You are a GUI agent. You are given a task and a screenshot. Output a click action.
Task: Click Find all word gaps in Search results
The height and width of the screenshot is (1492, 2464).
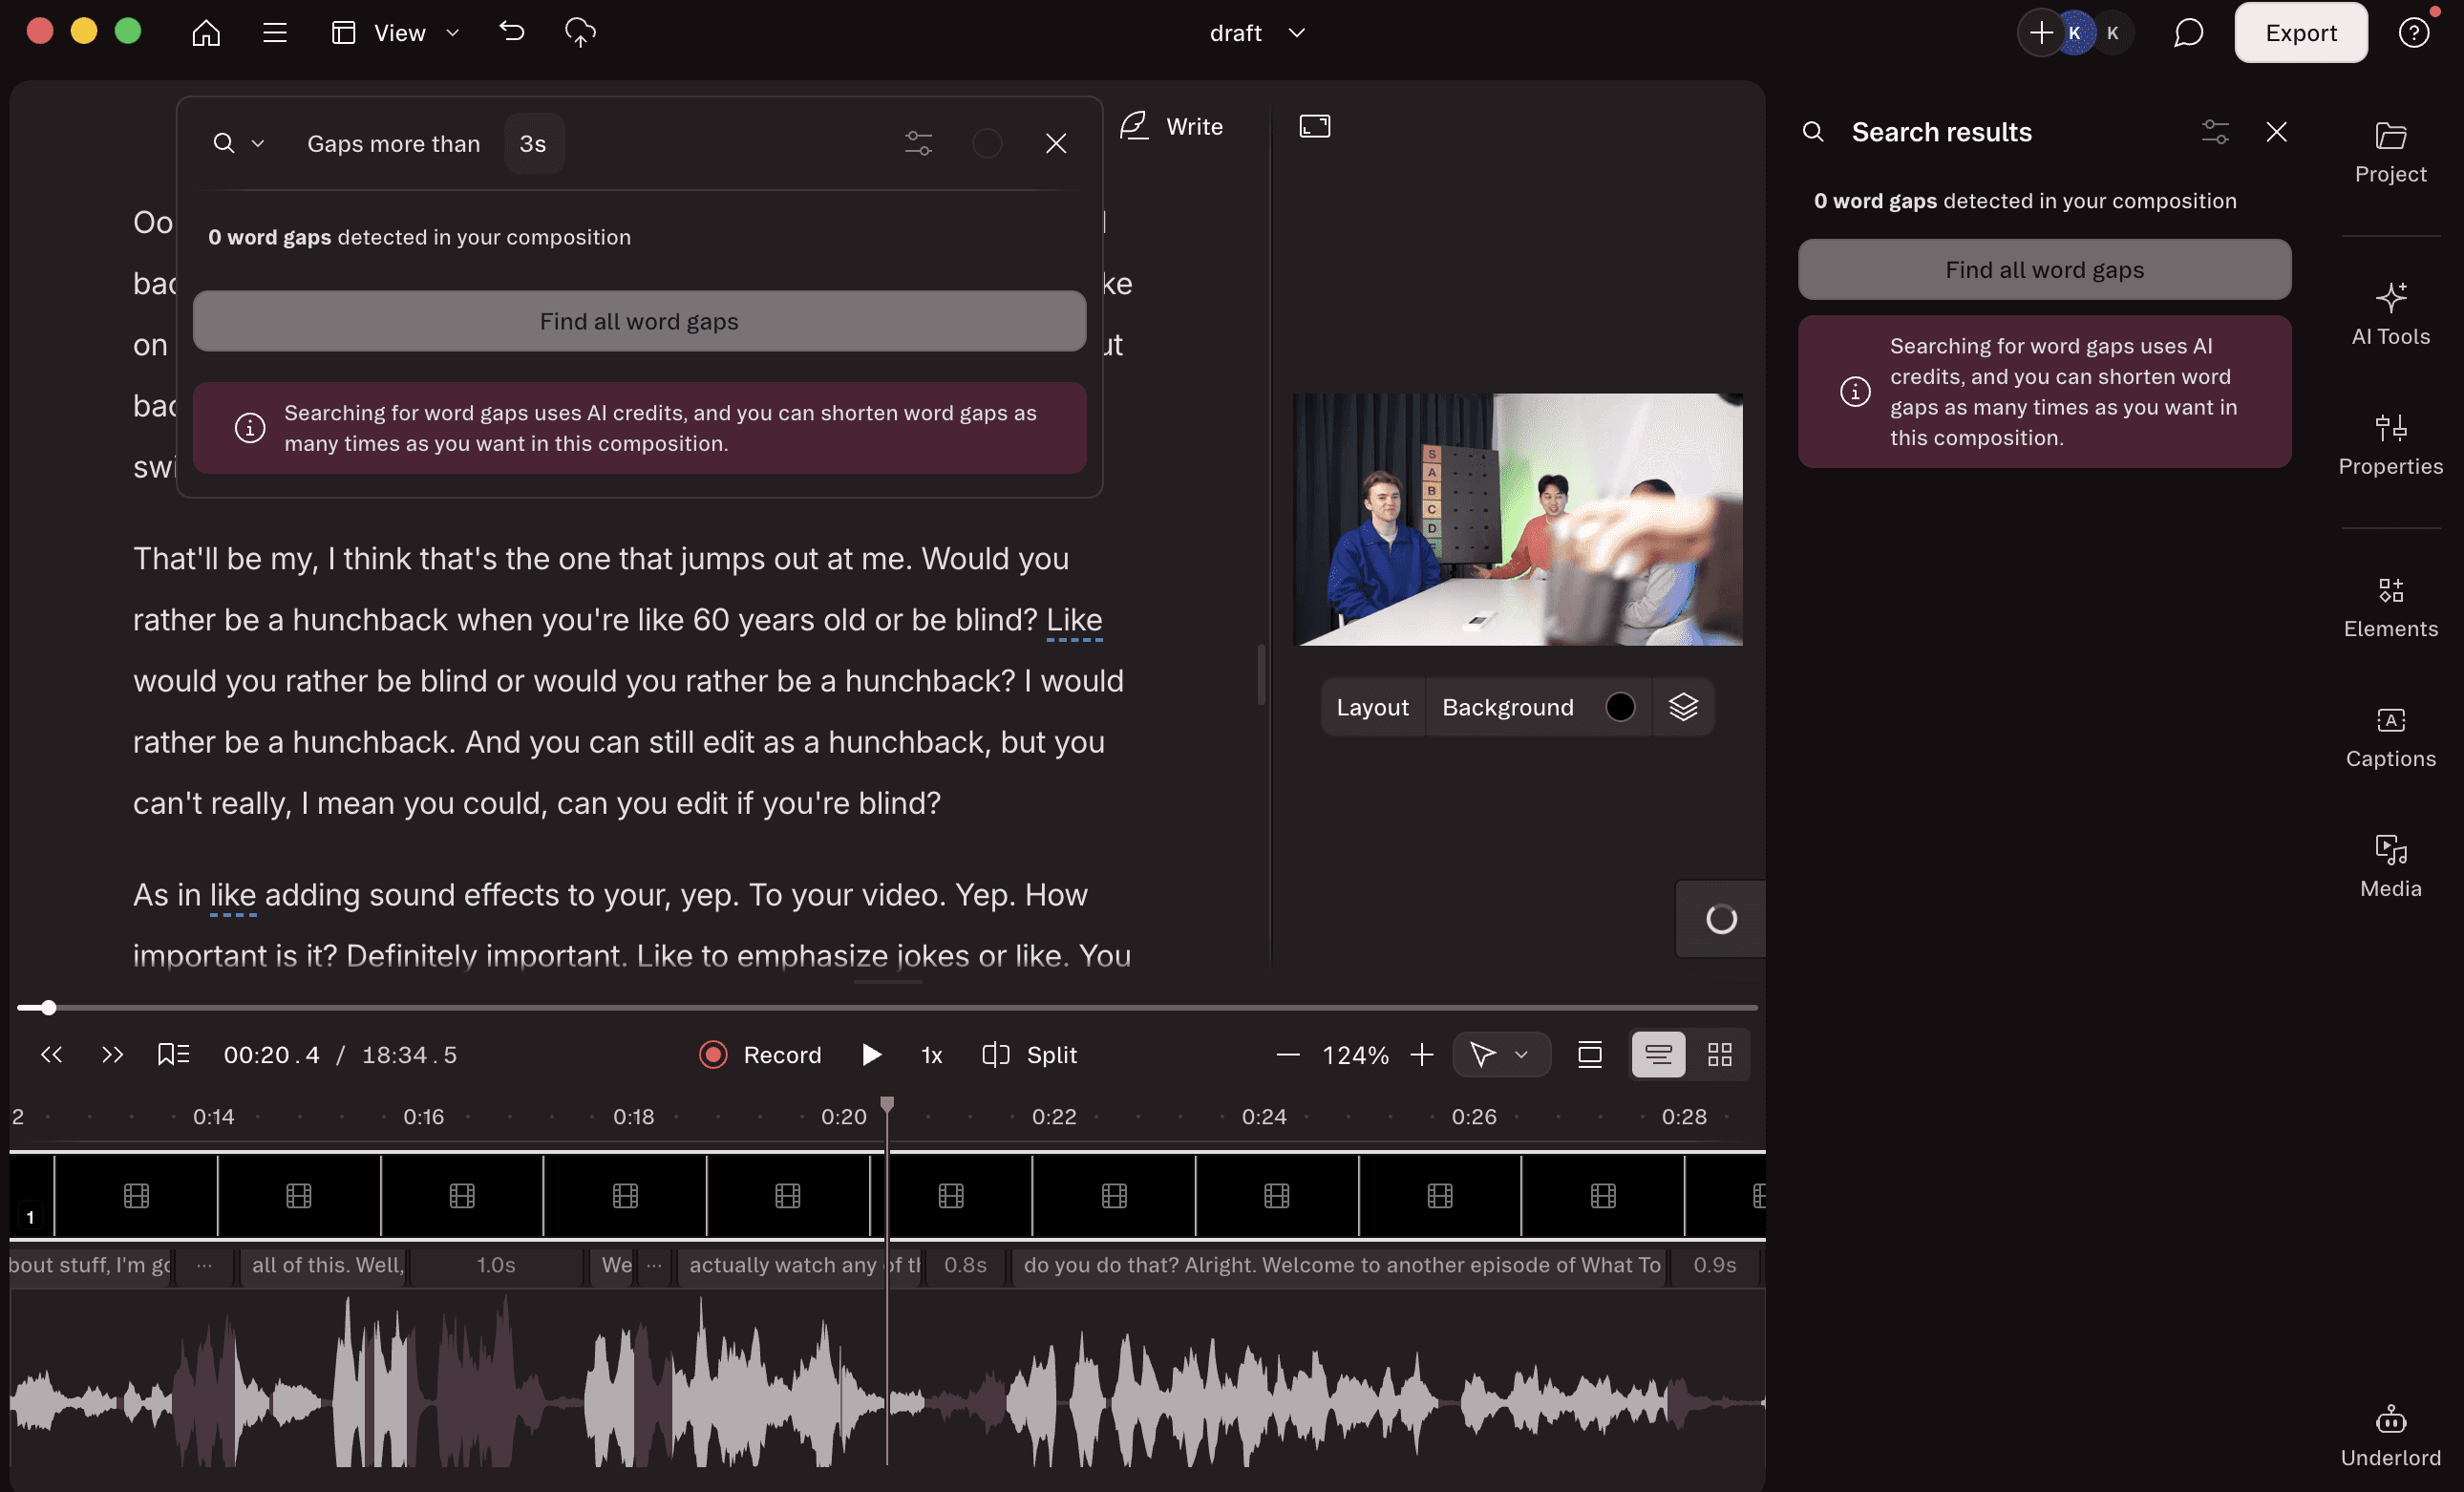(x=2043, y=270)
